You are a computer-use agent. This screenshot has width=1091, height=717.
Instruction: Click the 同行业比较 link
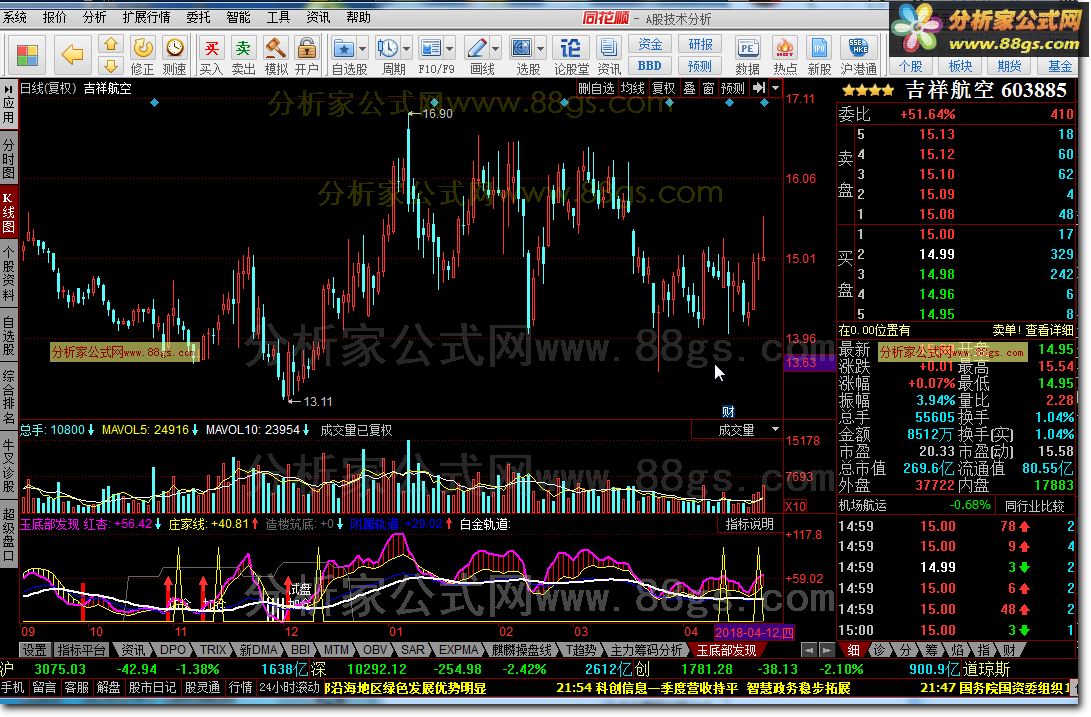click(x=1035, y=506)
